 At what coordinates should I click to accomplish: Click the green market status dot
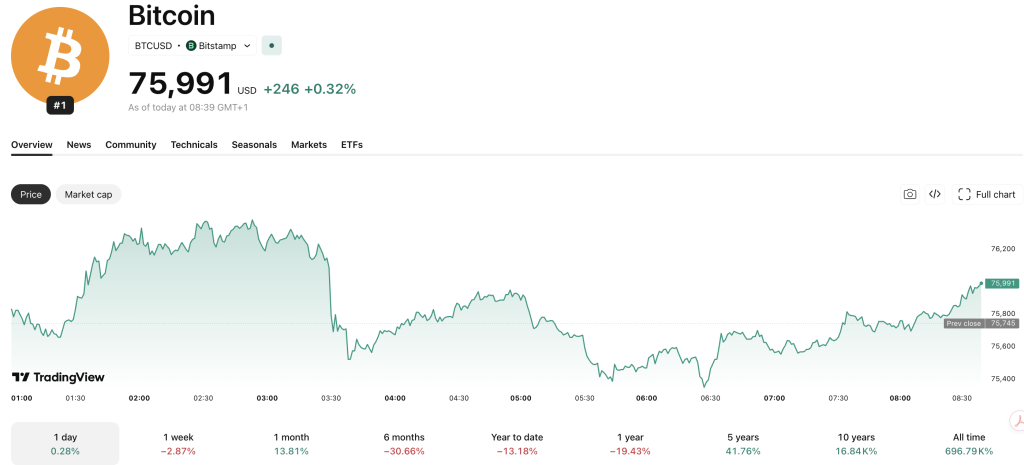click(x=272, y=45)
